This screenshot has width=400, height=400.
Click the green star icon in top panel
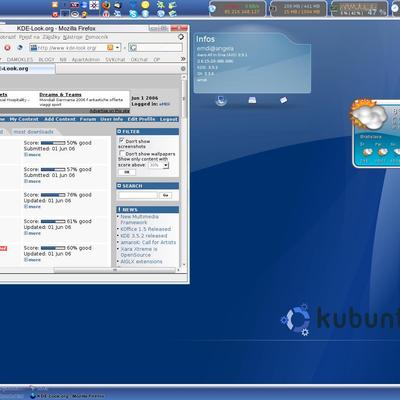pyautogui.click(x=161, y=5)
